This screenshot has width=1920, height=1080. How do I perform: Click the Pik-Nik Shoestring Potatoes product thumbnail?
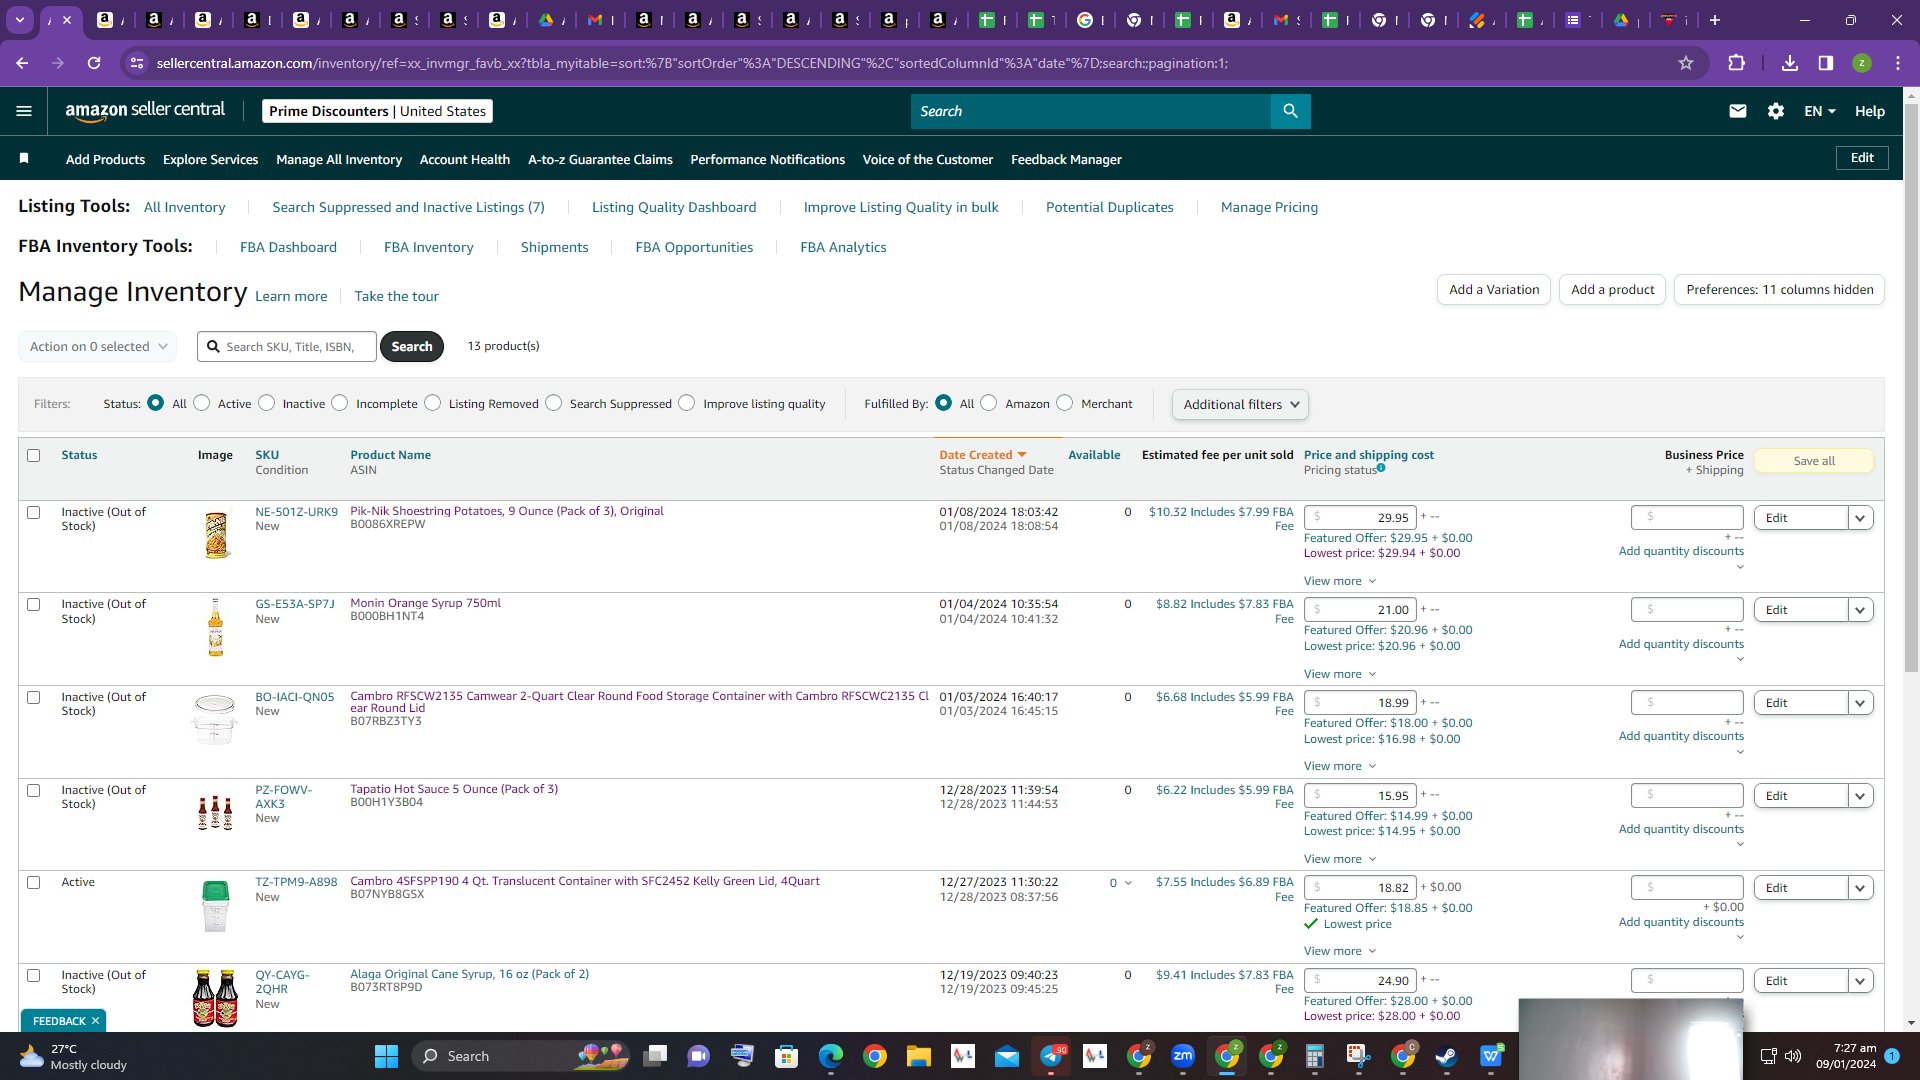215,535
